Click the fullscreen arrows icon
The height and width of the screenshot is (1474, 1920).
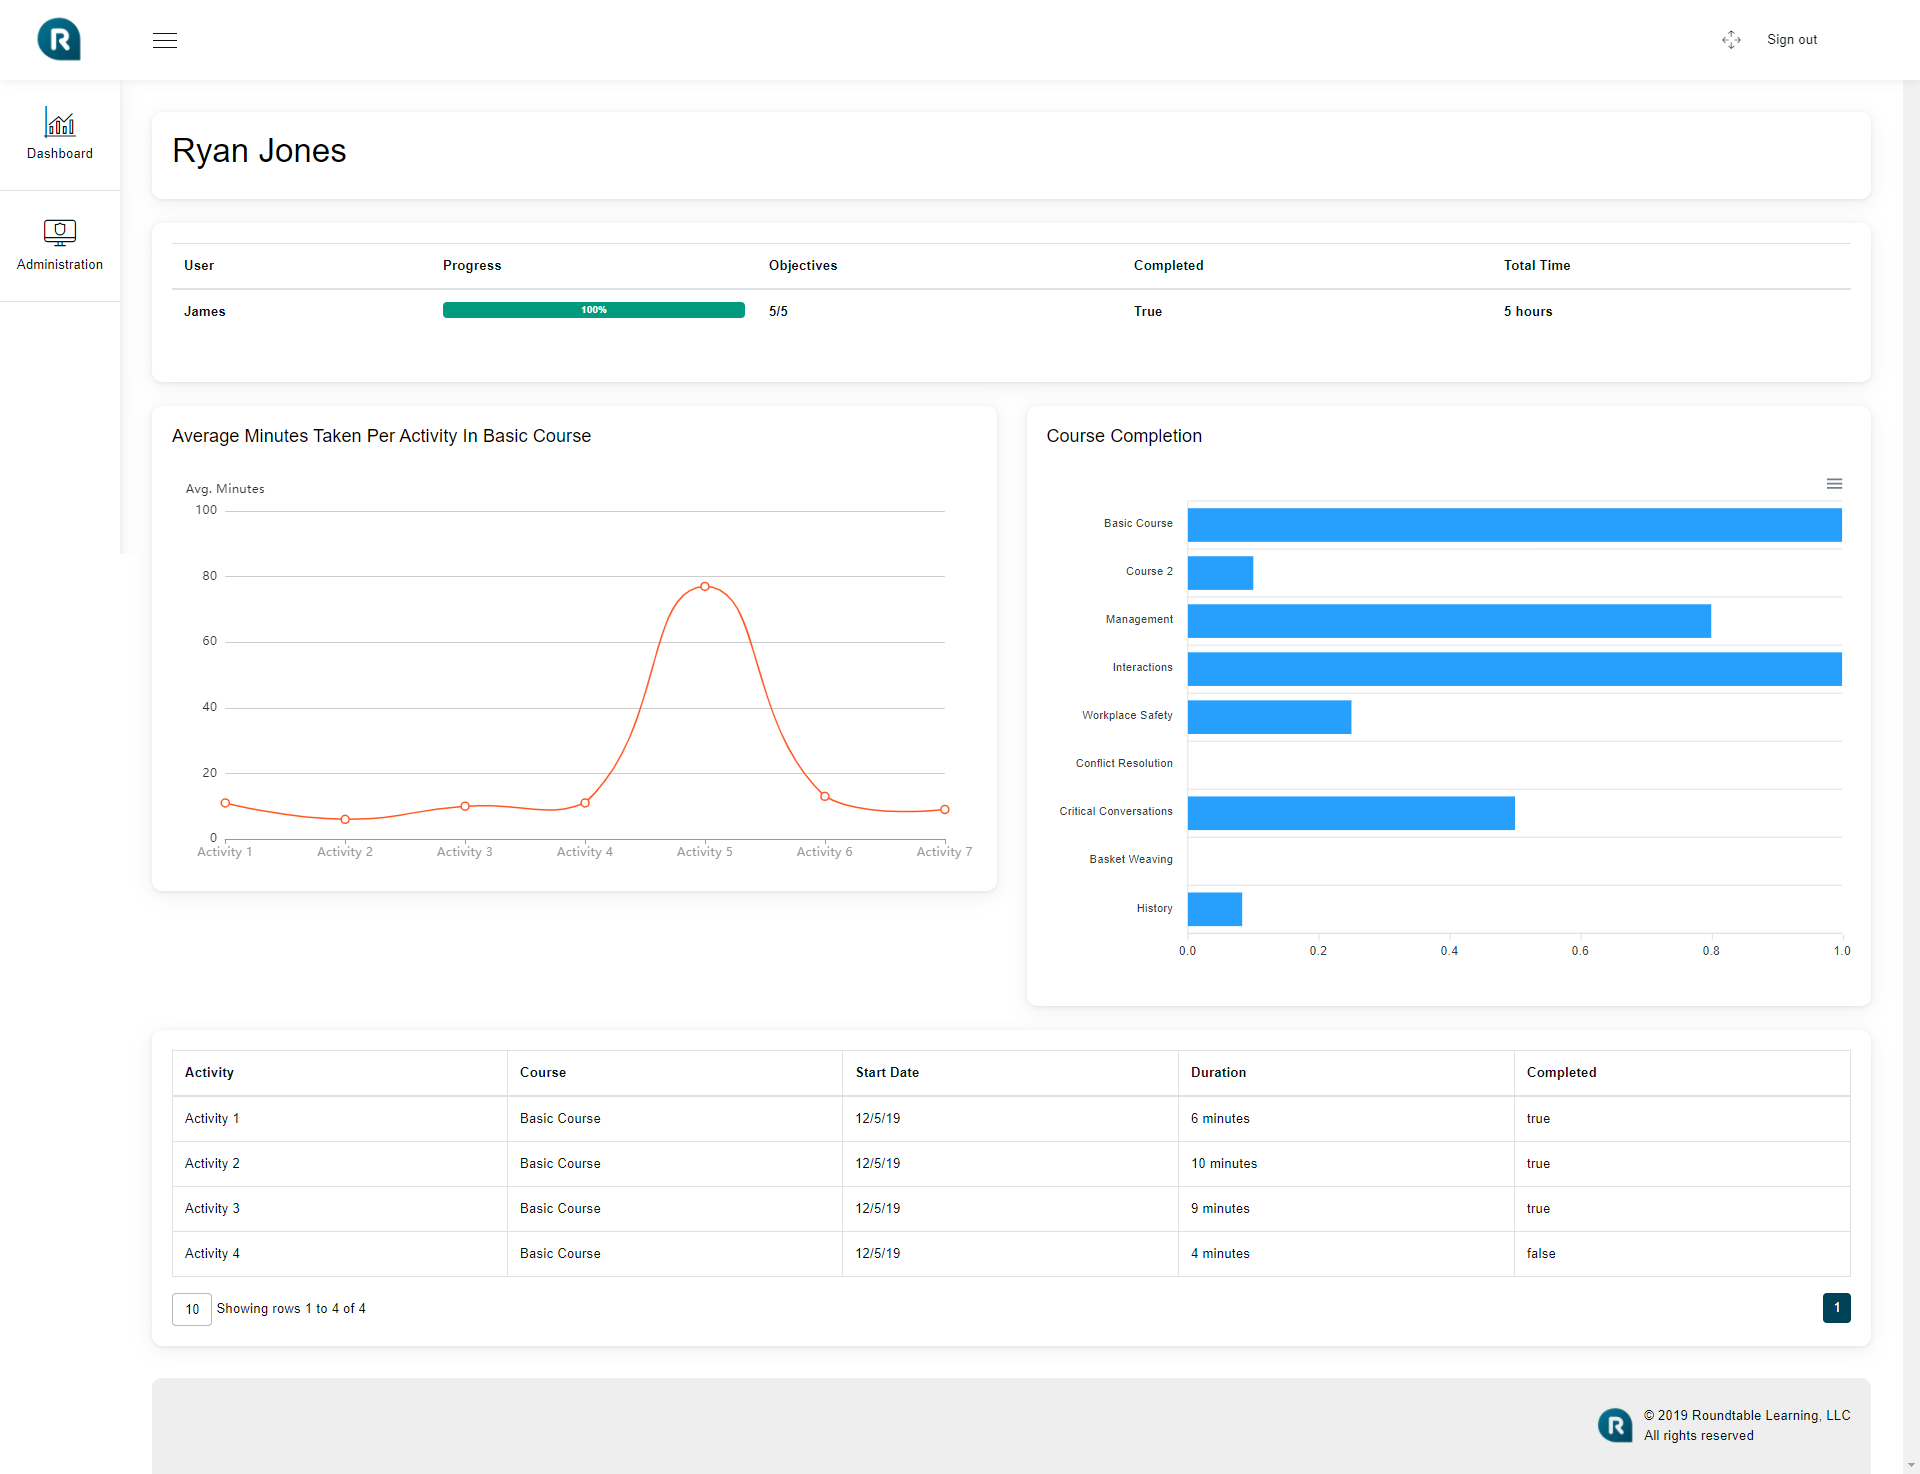point(1731,40)
